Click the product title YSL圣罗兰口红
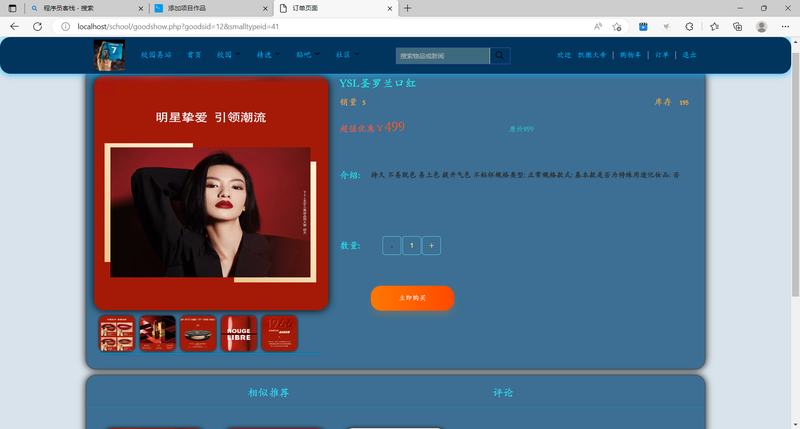The height and width of the screenshot is (429, 800). pos(378,83)
